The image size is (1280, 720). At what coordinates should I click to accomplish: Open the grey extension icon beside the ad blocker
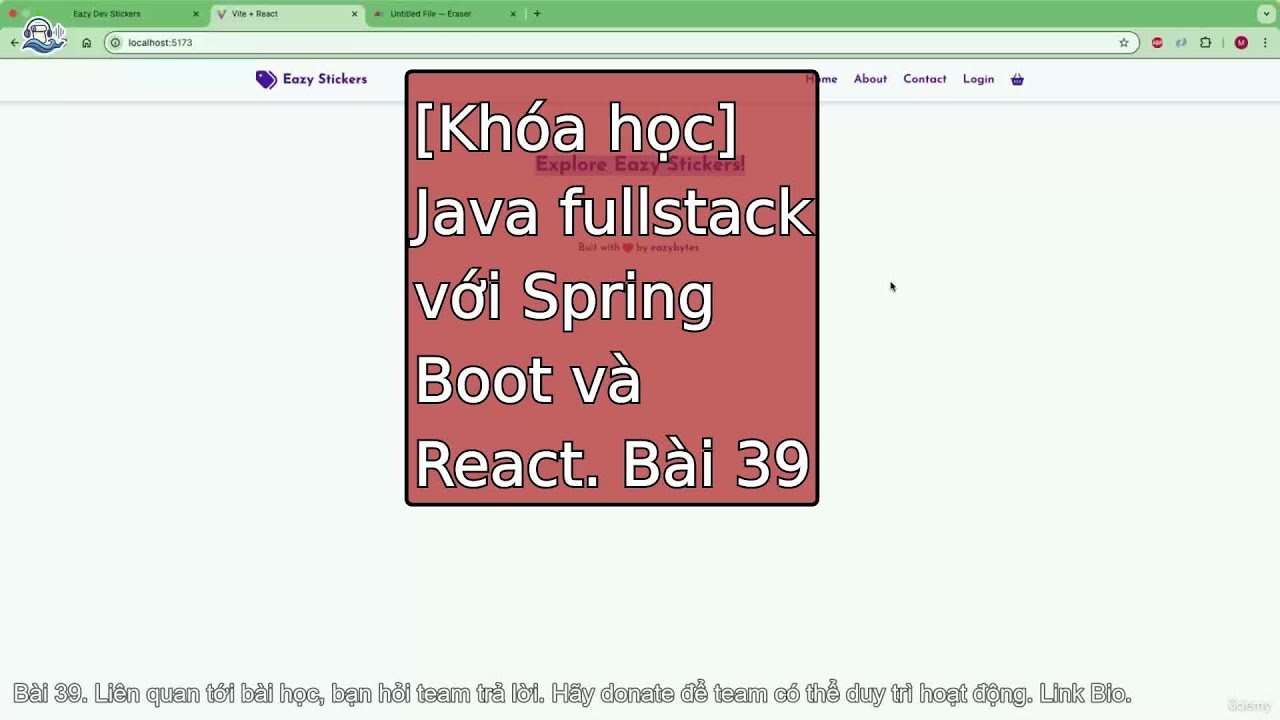(1181, 43)
